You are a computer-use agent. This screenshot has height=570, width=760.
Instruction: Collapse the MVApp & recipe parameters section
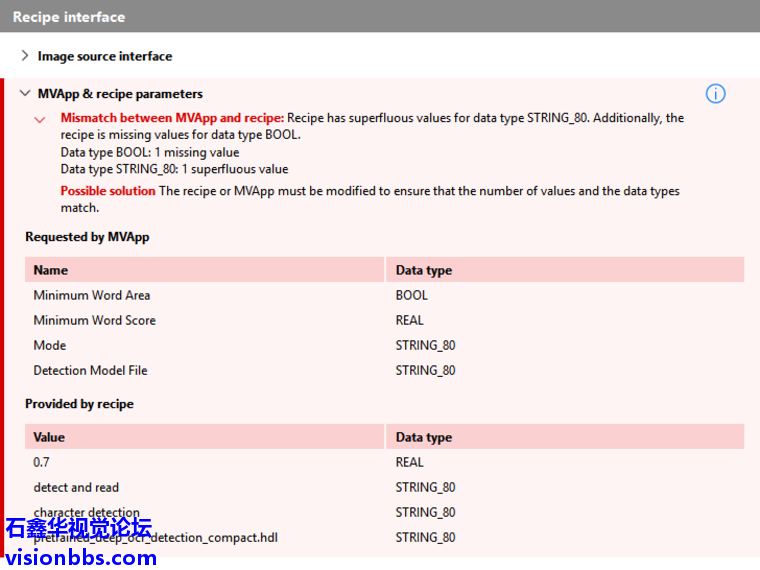click(25, 94)
